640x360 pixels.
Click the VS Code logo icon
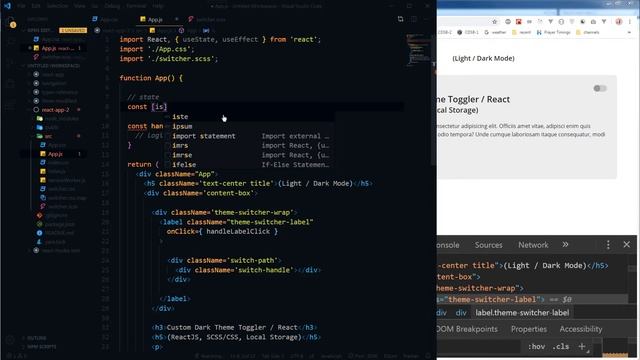[x=7, y=6]
